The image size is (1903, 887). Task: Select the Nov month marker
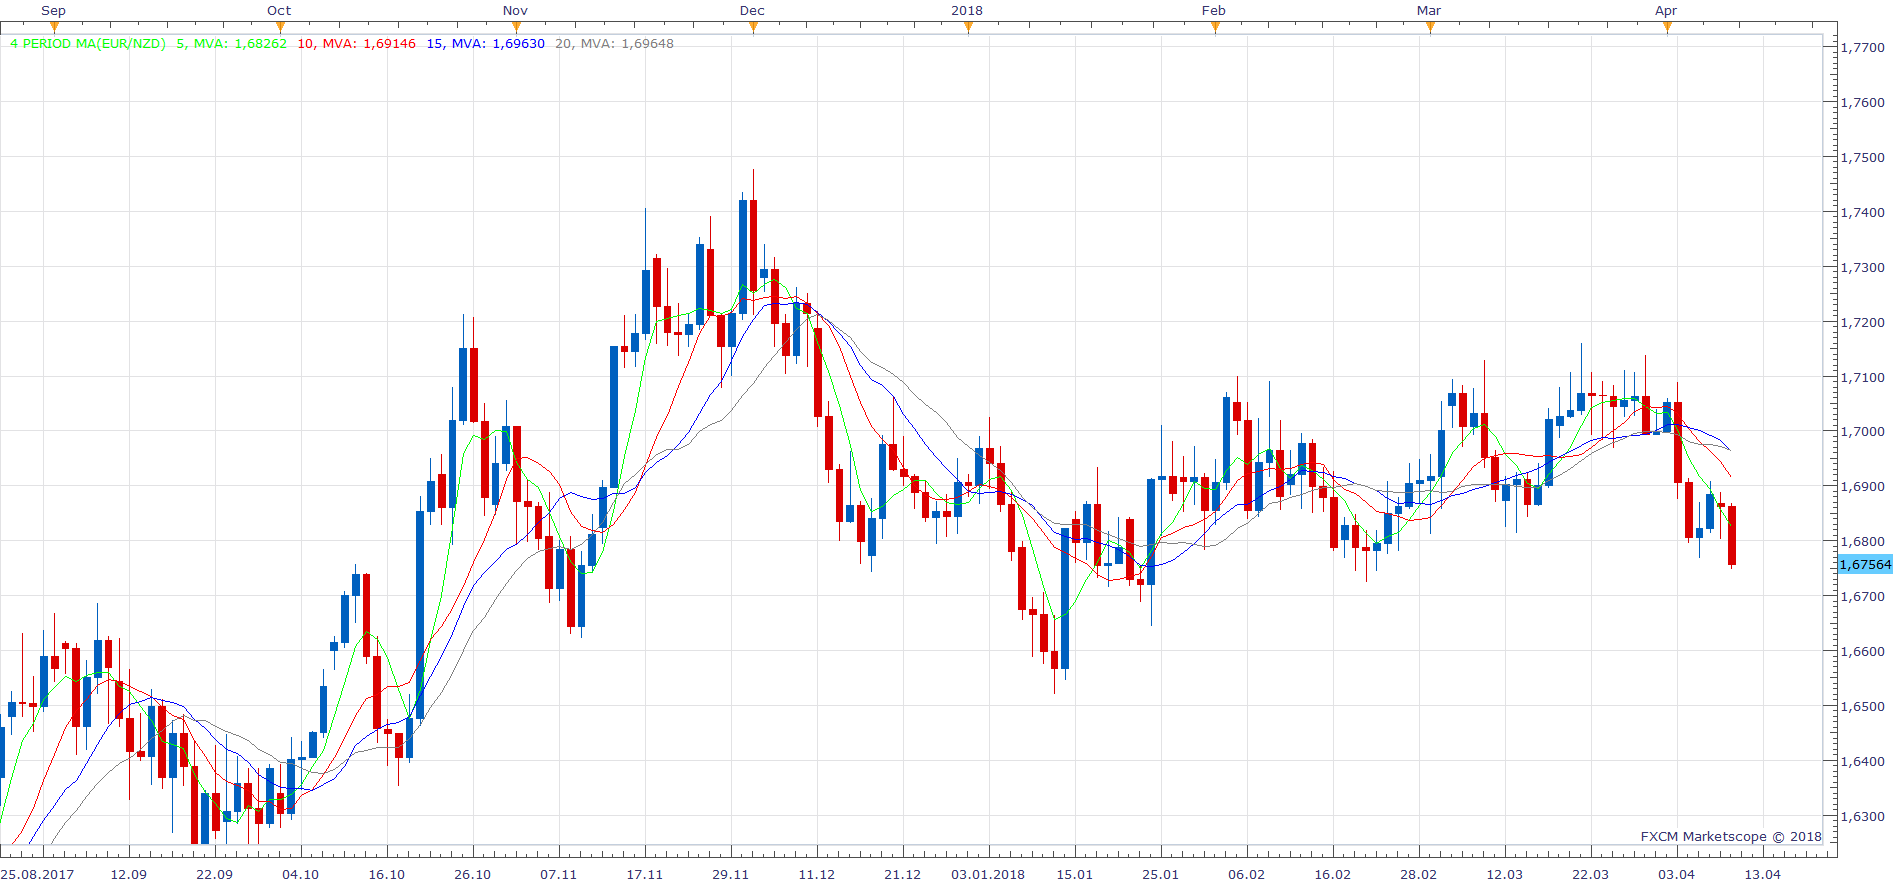point(515,11)
